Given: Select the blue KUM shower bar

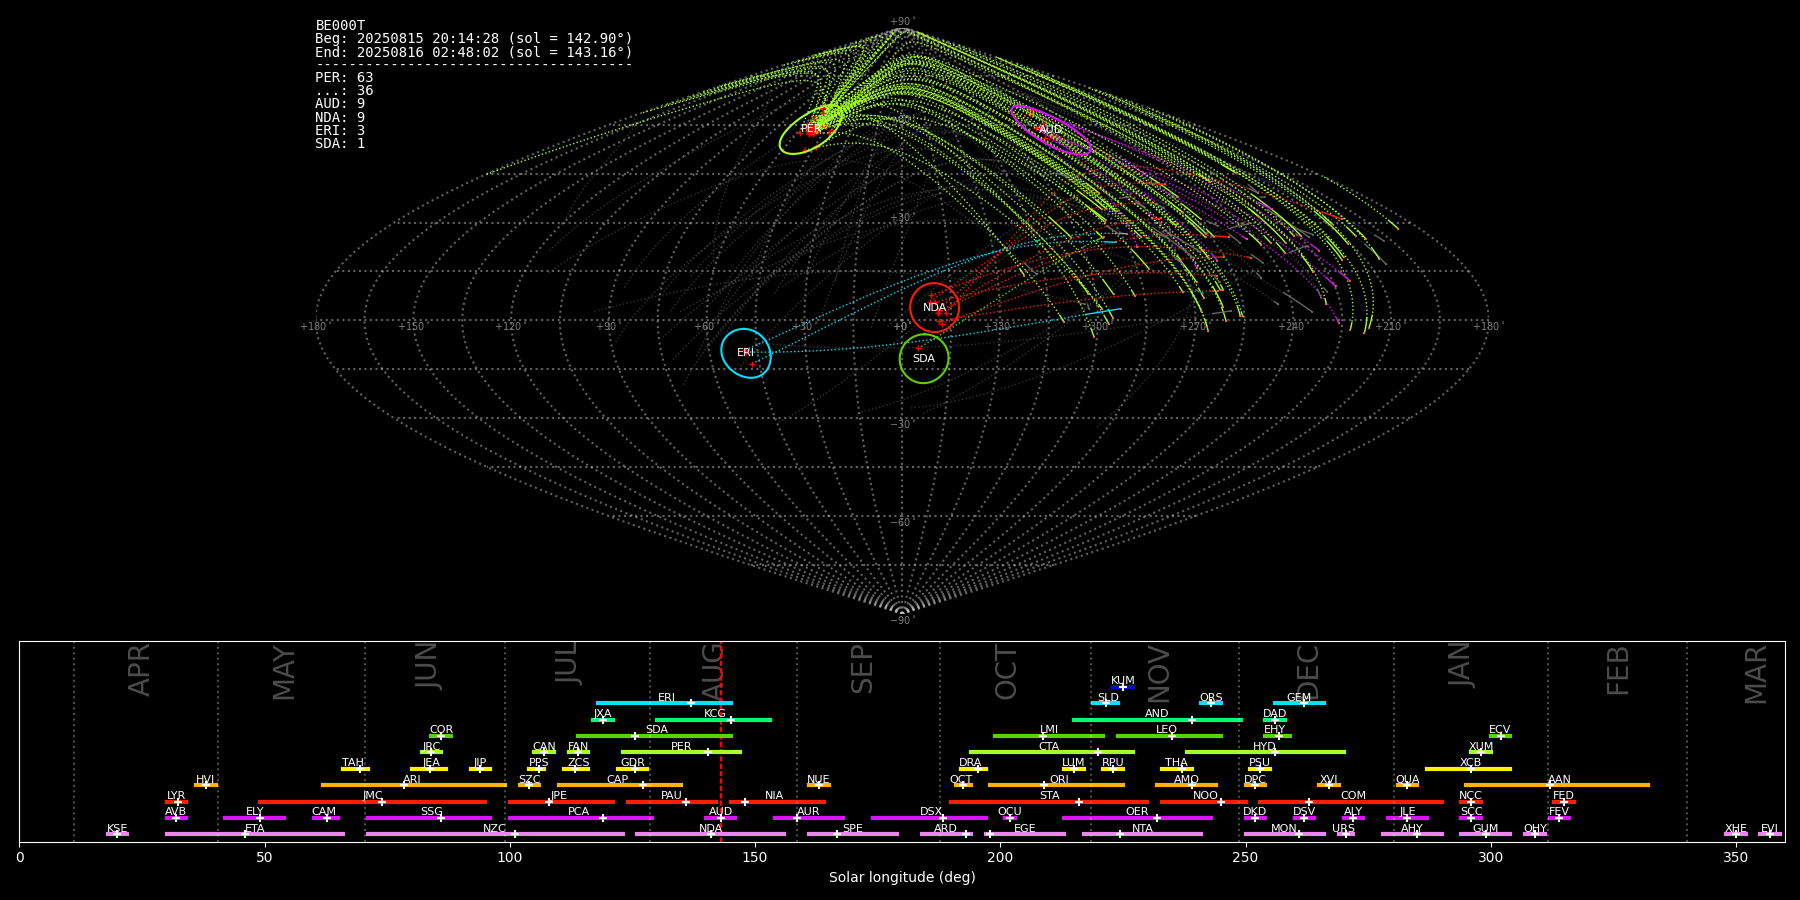Looking at the screenshot, I should pyautogui.click(x=1123, y=687).
